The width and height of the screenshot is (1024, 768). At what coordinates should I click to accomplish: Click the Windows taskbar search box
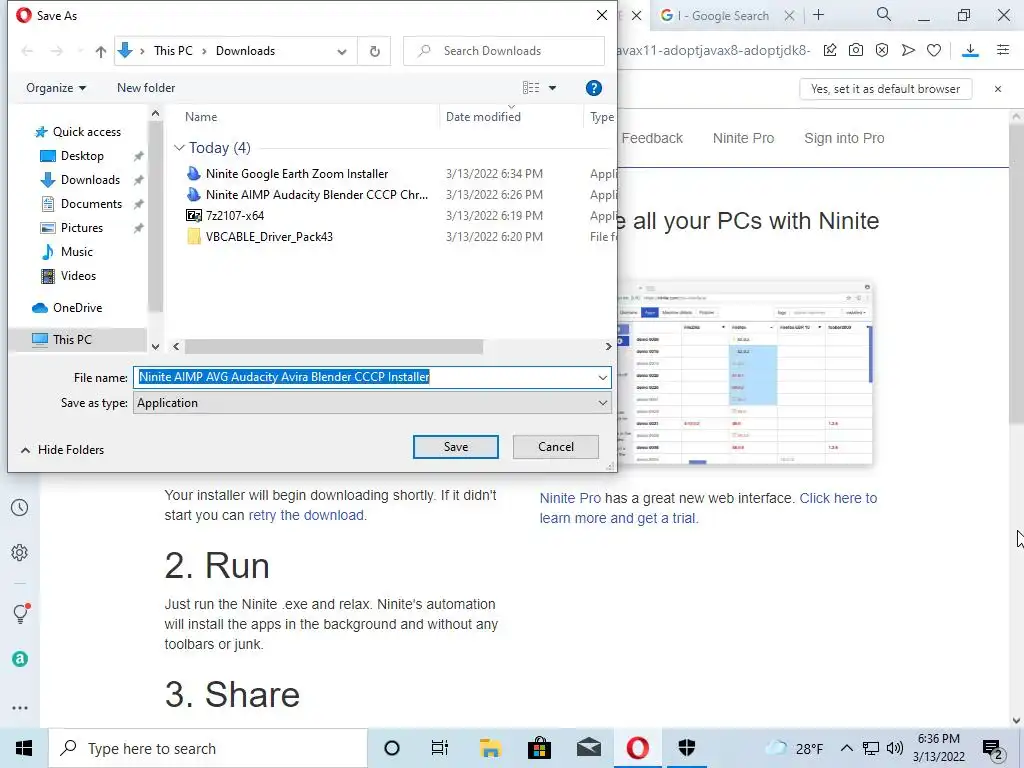pyautogui.click(x=208, y=748)
